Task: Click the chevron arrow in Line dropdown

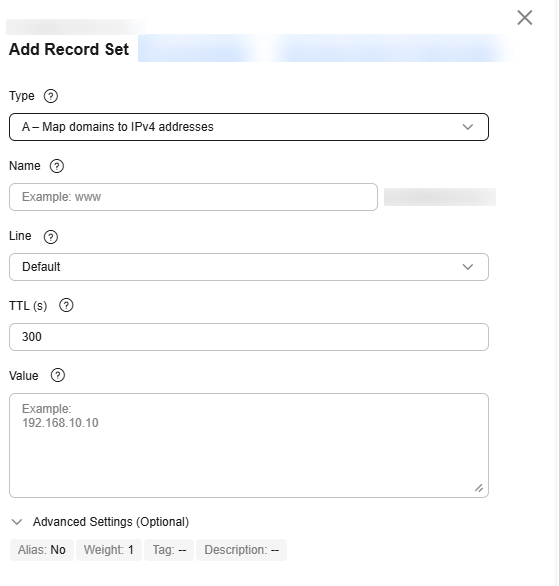Action: [x=468, y=267]
